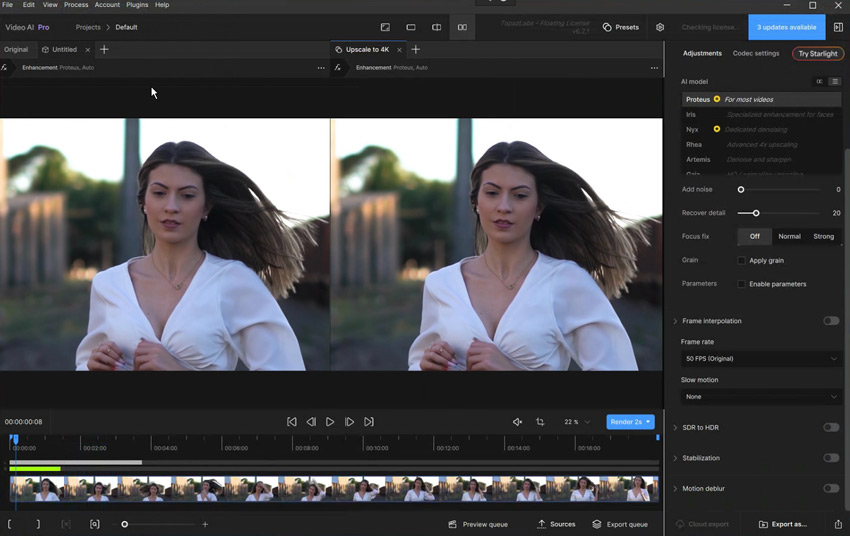The image size is (850, 536).
Task: Play the video preview
Action: (x=330, y=422)
